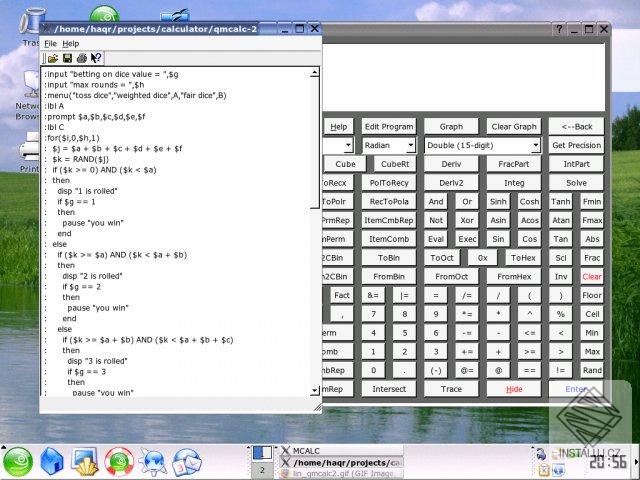Click the What's This help pointer icon
The width and height of the screenshot is (640, 480).
tap(96, 58)
